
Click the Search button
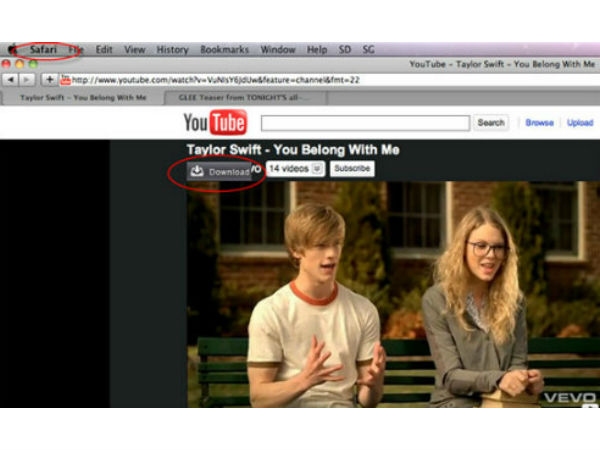[491, 123]
